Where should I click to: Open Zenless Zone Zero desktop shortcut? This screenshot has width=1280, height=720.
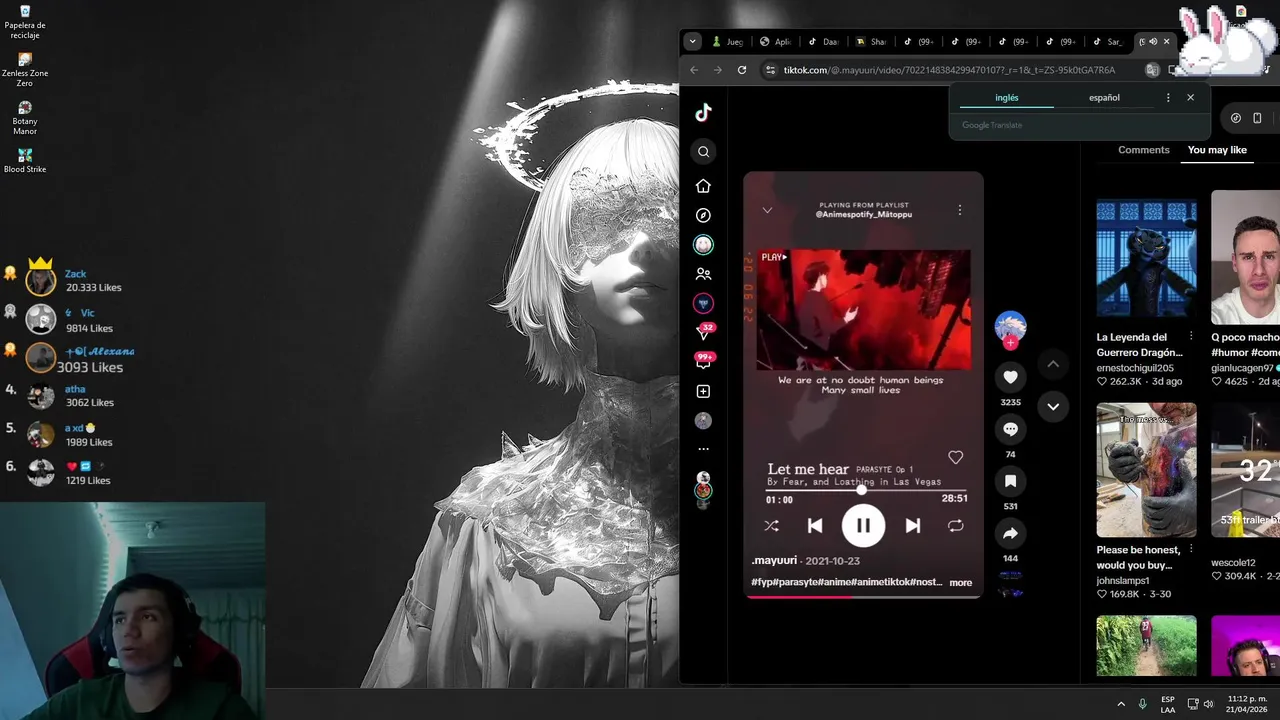click(25, 70)
